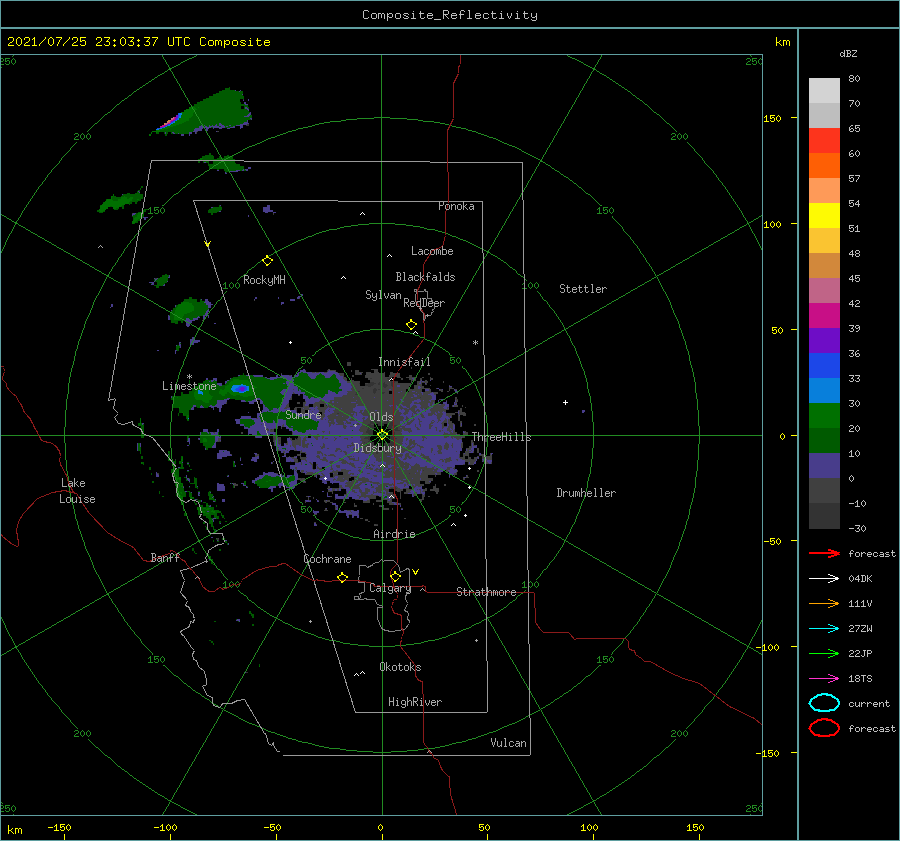Click the ThreeHills label
Image resolution: width=900 pixels, height=841 pixels.
pos(502,437)
